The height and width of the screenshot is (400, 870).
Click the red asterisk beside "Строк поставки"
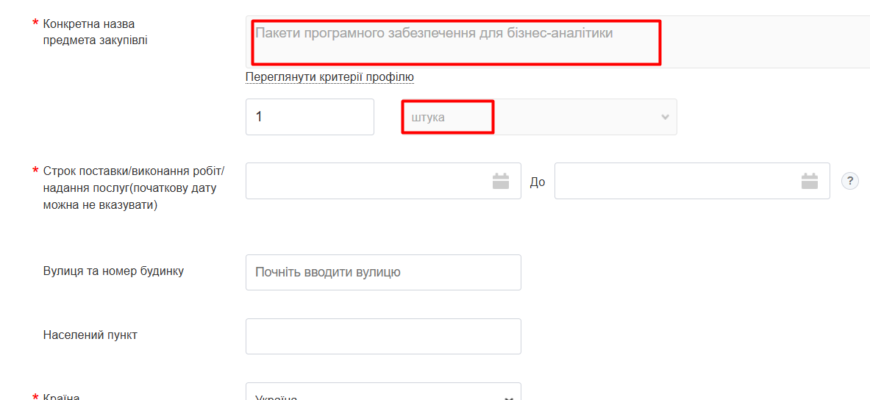tap(36, 170)
